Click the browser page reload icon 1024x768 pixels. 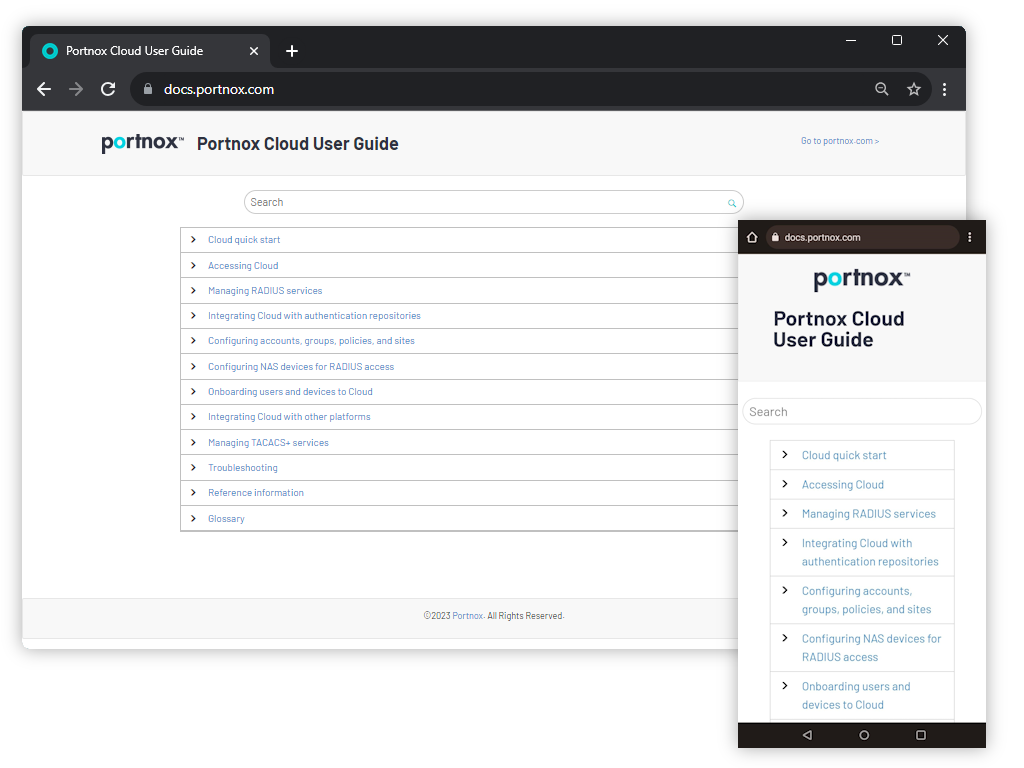108,89
